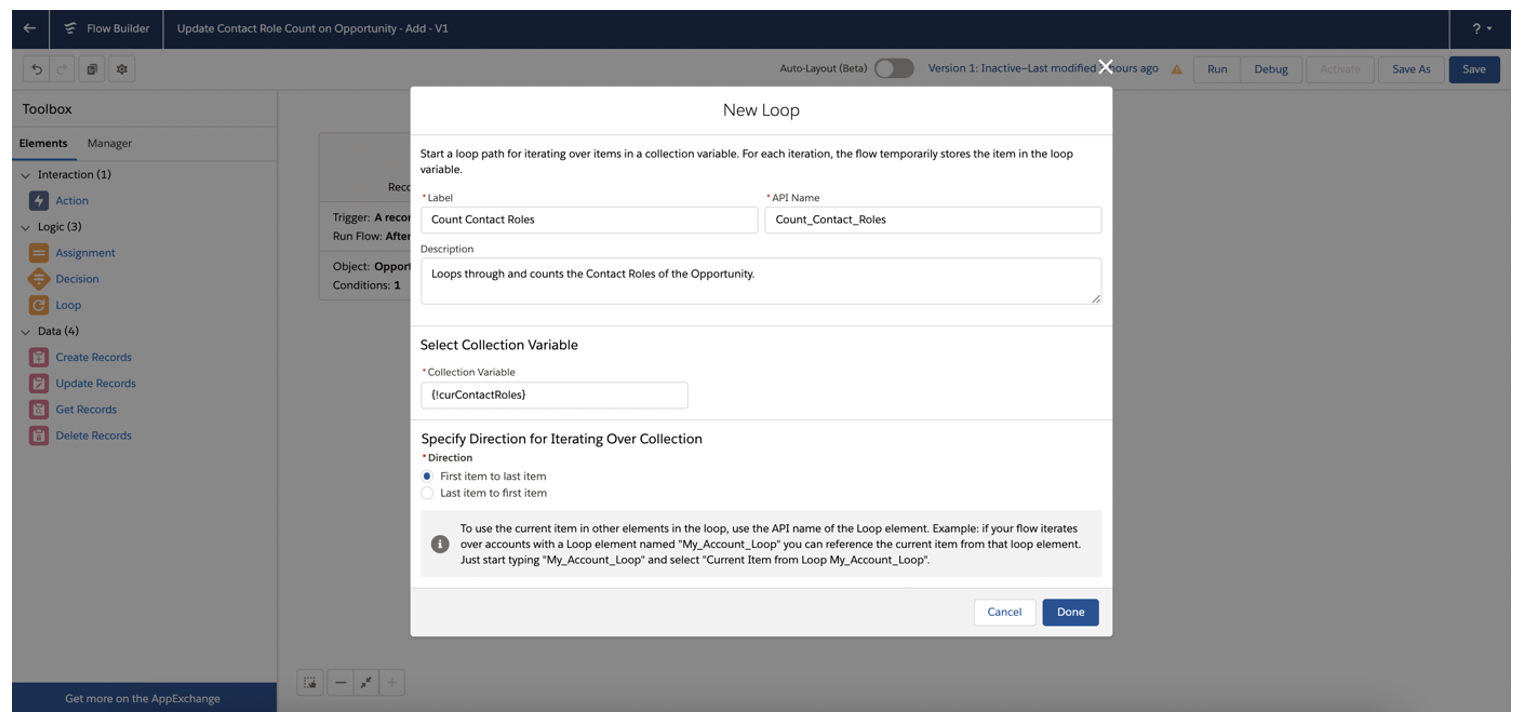
Task: Open flow settings gear icon
Action: tap(122, 69)
